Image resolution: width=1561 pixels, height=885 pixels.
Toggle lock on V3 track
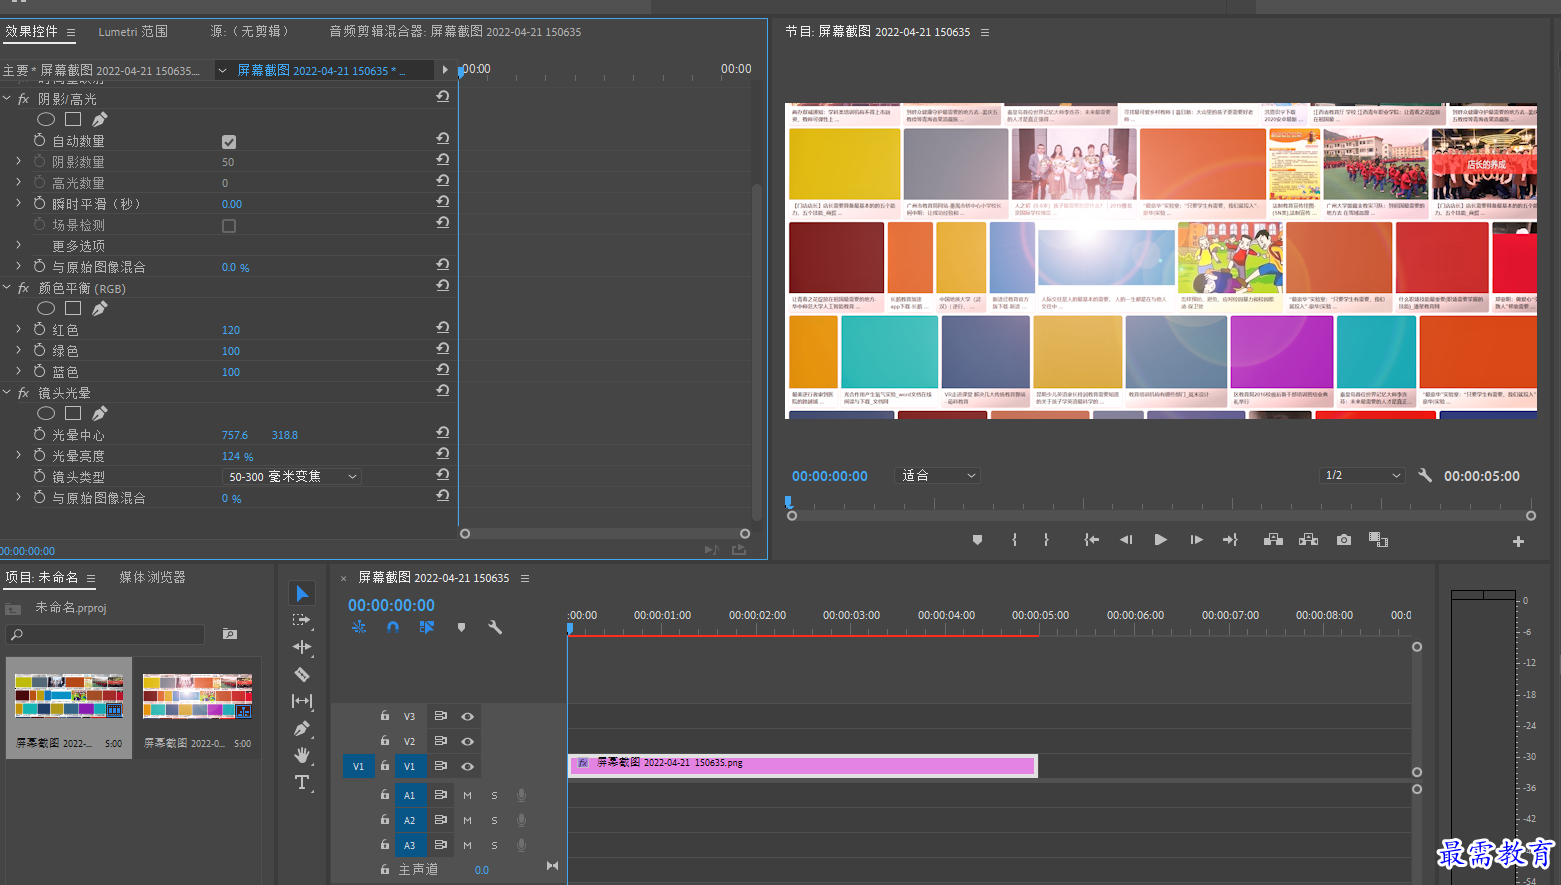coord(385,715)
